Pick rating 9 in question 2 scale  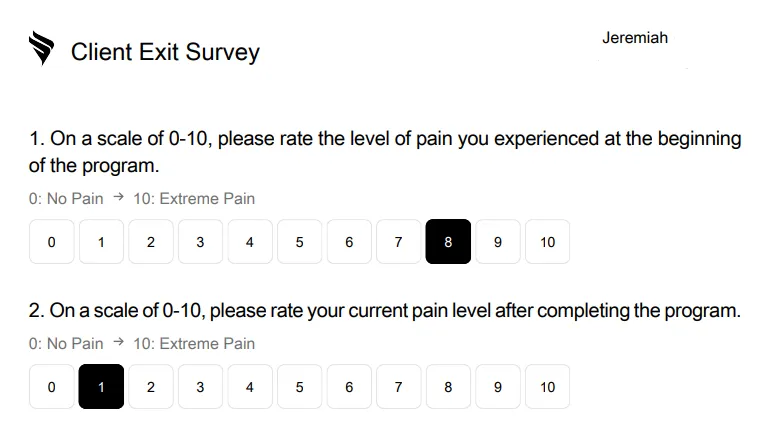(x=498, y=387)
